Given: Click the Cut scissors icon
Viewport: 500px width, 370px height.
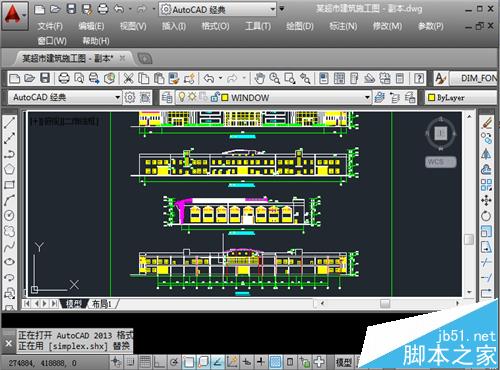Looking at the screenshot, I should pos(128,79).
